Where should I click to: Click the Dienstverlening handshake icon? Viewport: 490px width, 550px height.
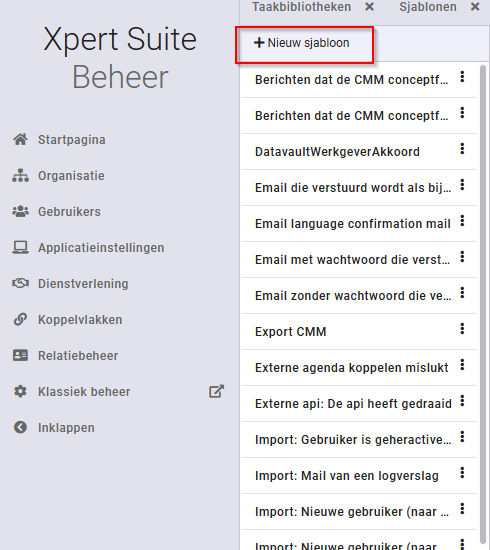pyautogui.click(x=20, y=283)
